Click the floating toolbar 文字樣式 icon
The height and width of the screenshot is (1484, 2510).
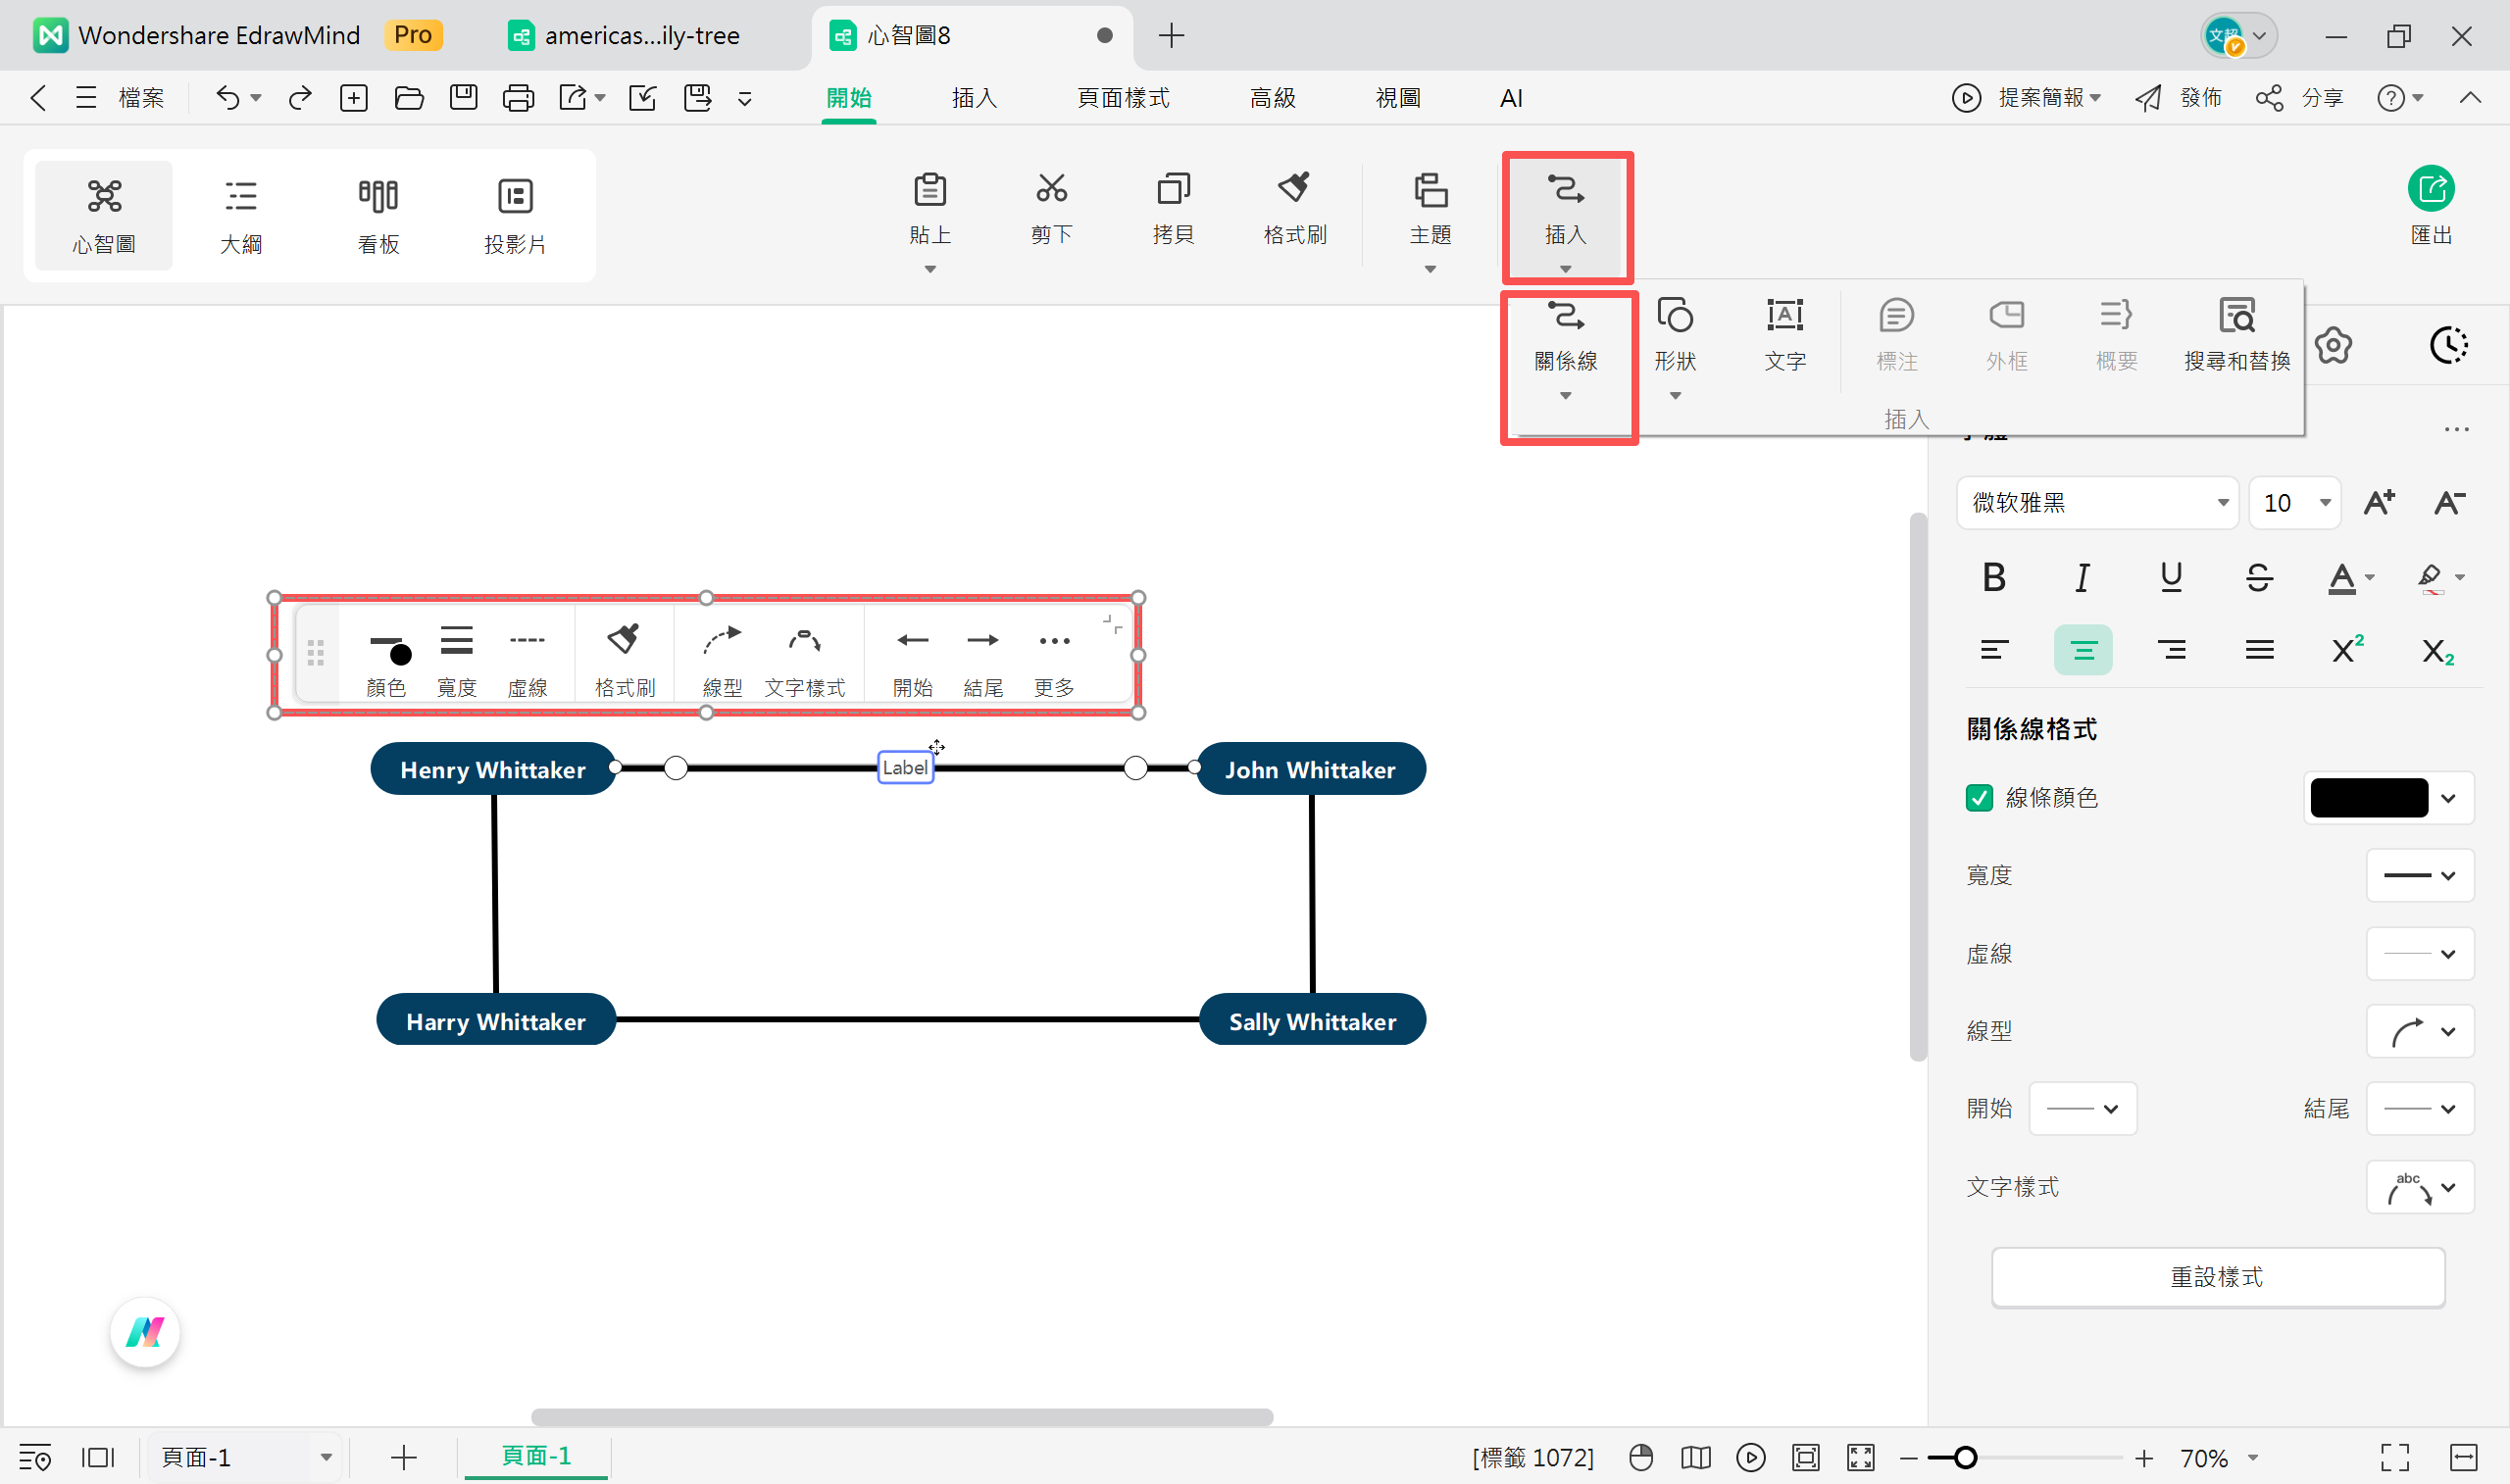click(804, 640)
